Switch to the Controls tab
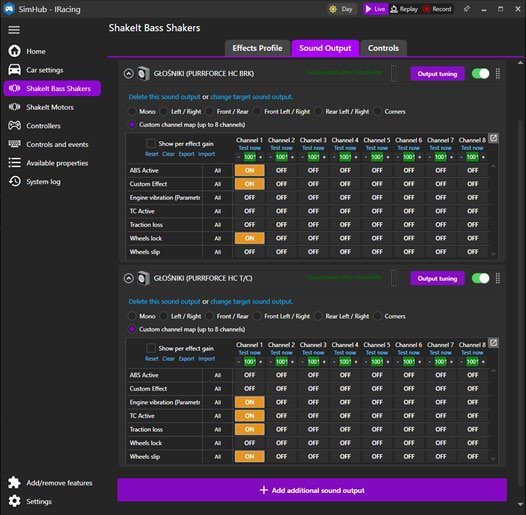 383,48
